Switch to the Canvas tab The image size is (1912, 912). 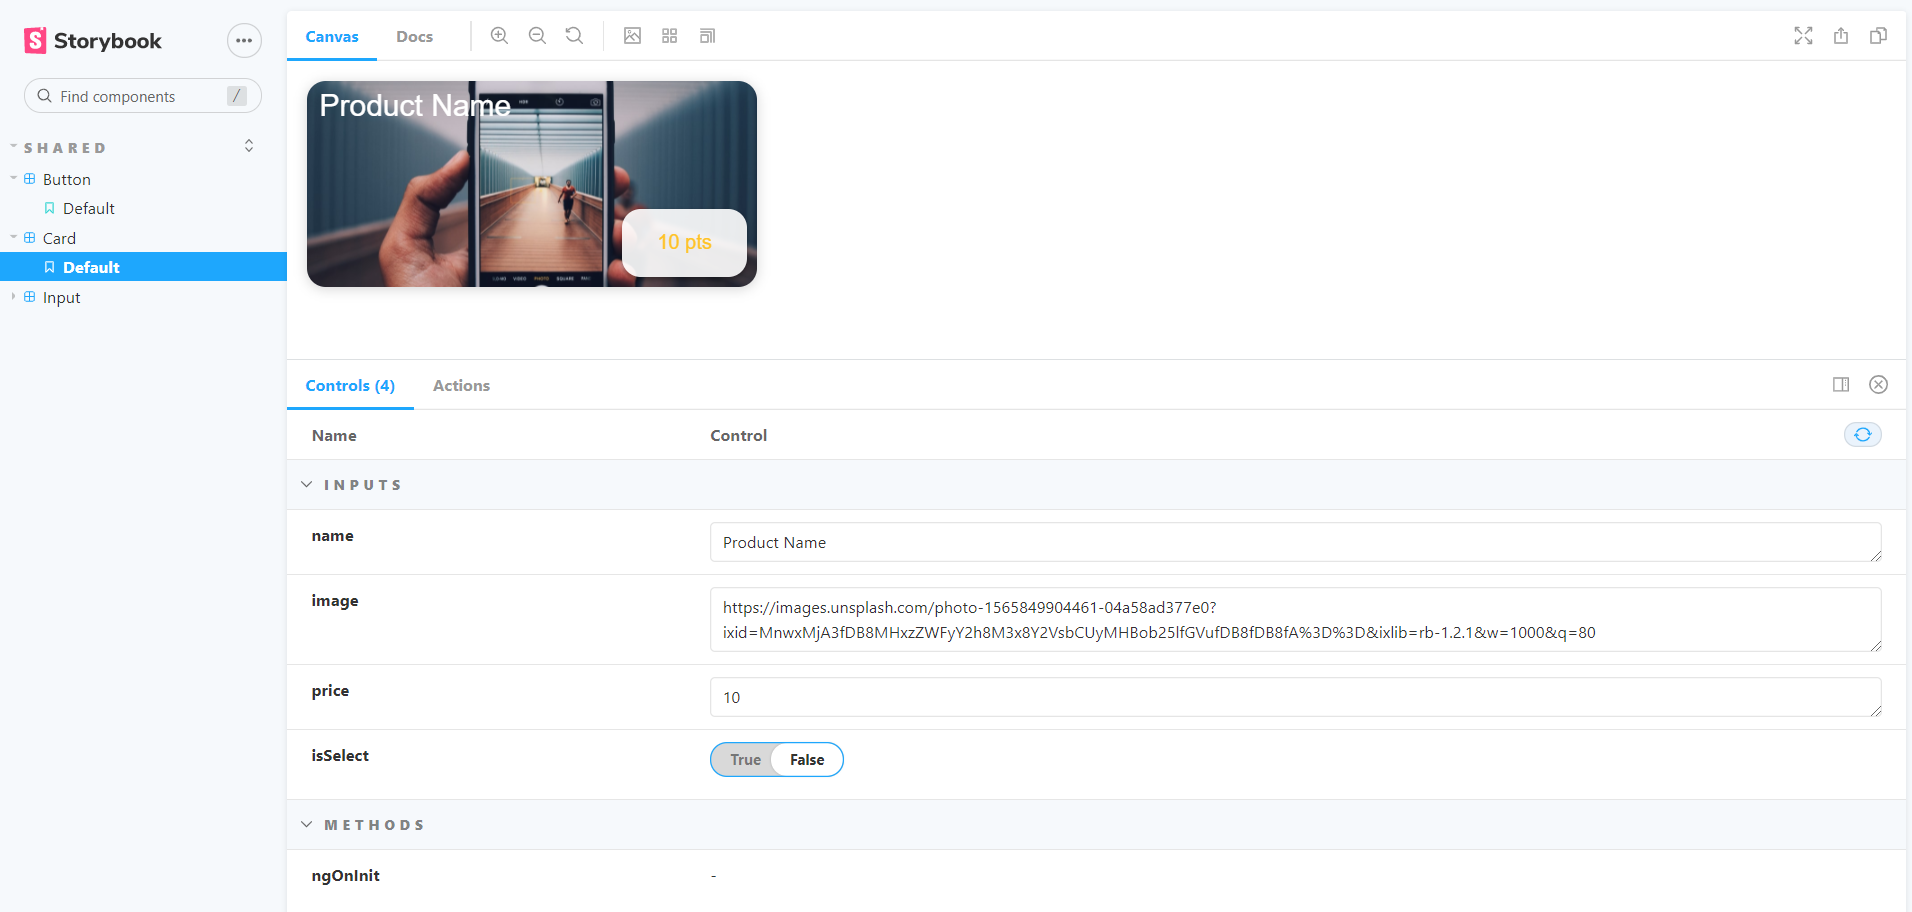(x=332, y=37)
